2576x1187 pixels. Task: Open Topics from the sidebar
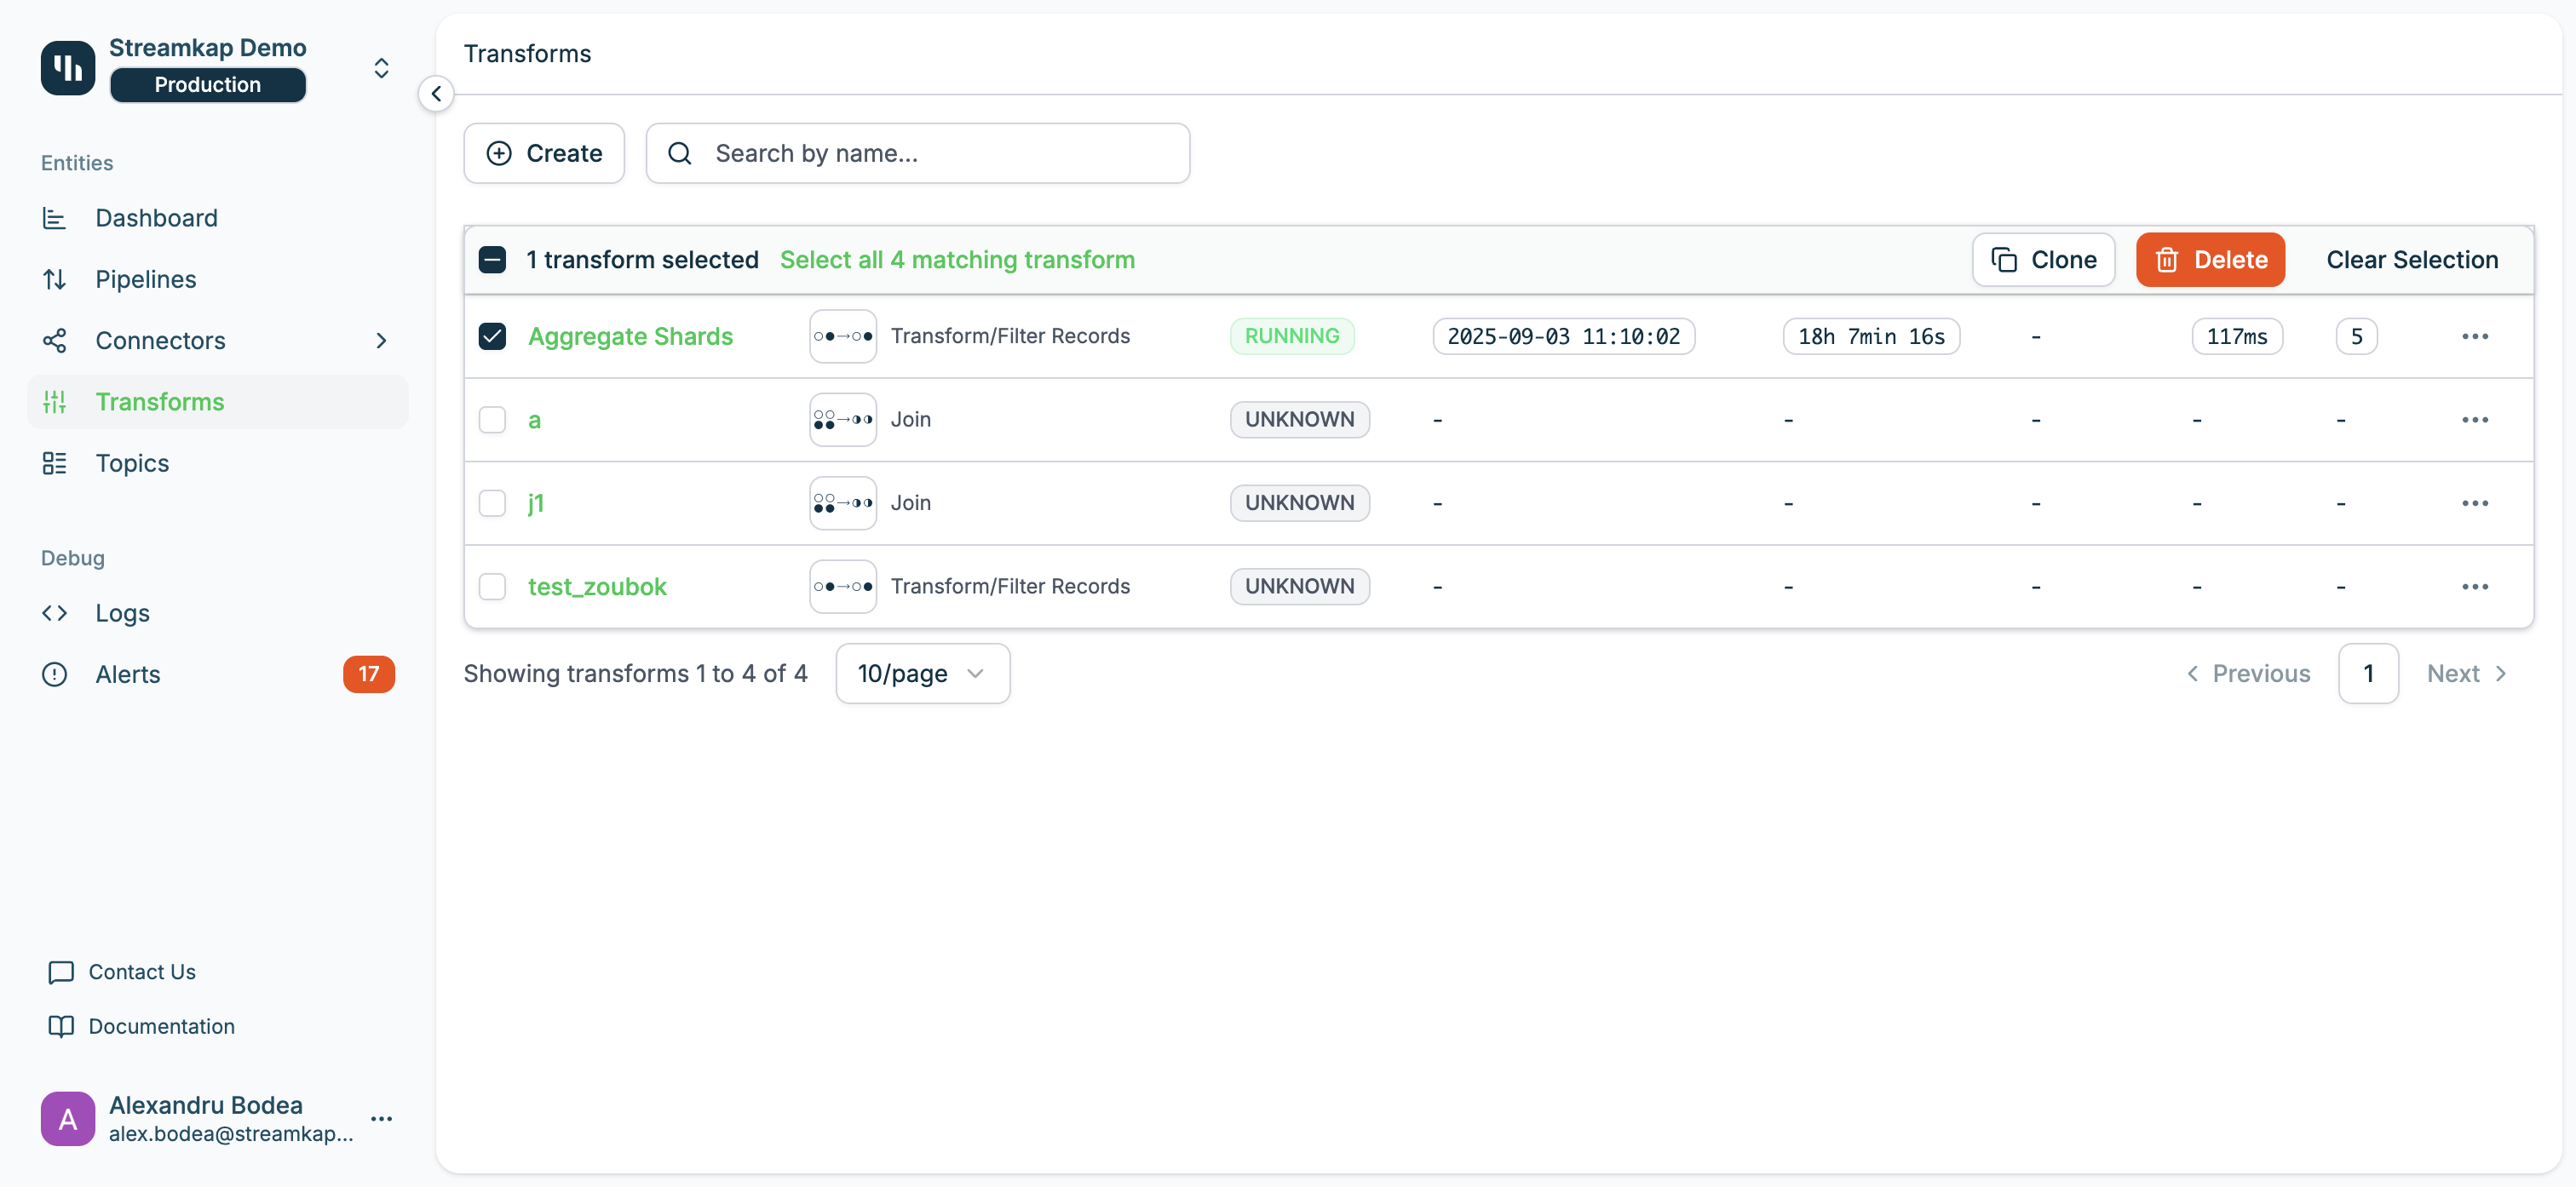tap(132, 463)
